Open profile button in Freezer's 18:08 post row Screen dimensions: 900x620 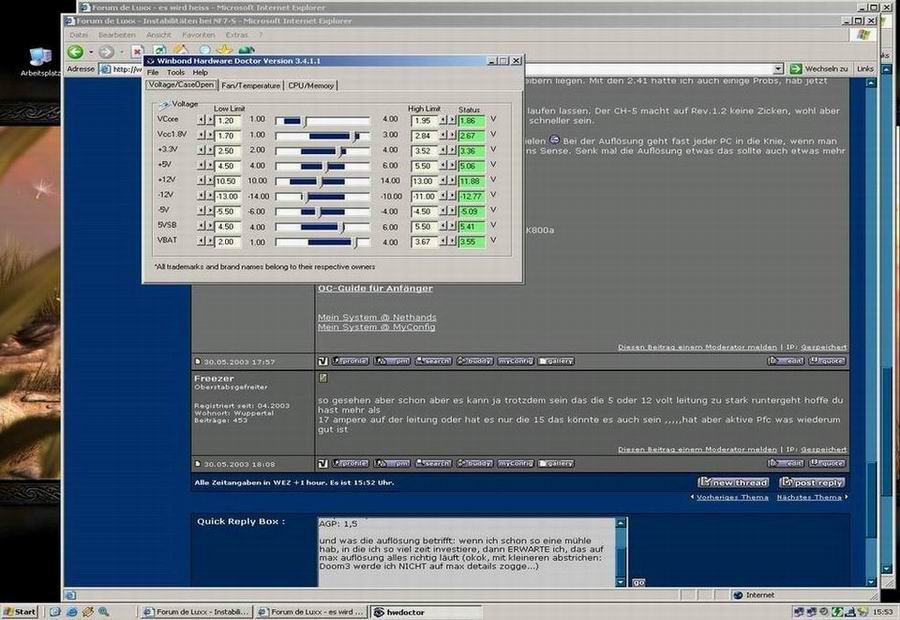pyautogui.click(x=350, y=463)
